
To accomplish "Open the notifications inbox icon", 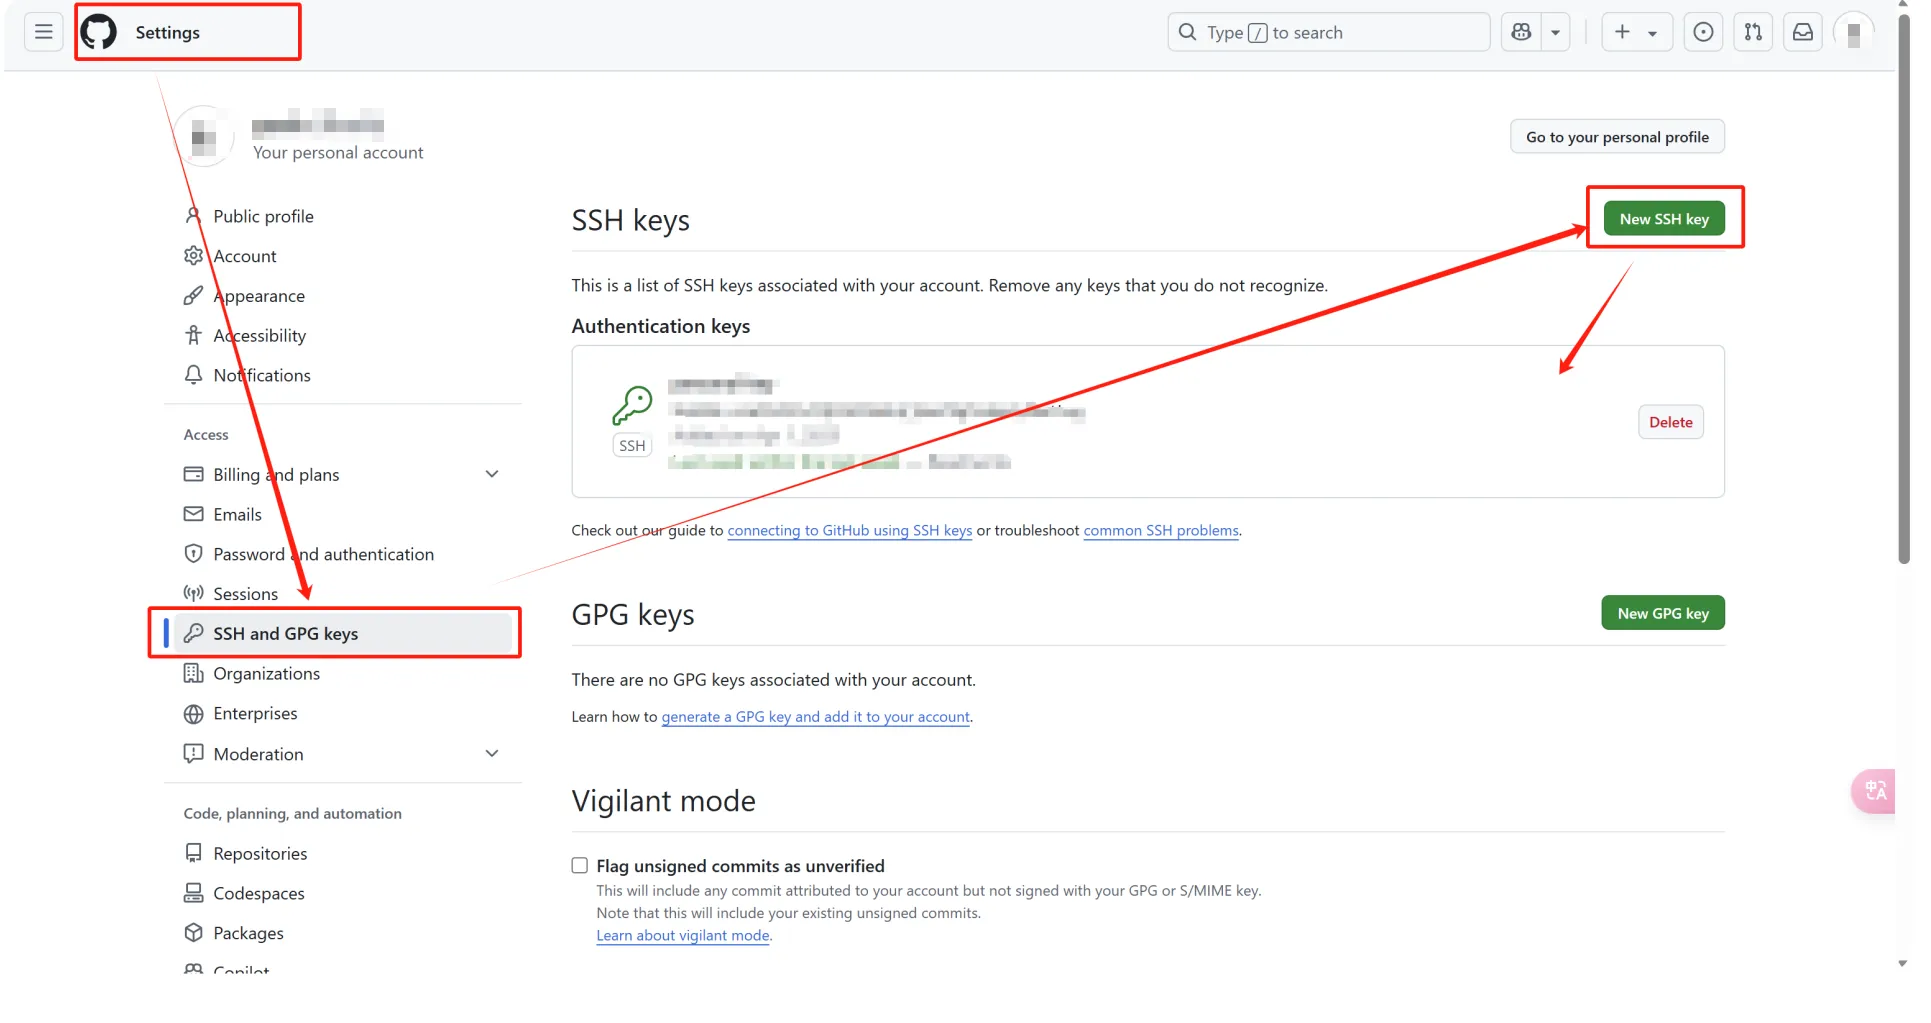I will [x=1802, y=31].
